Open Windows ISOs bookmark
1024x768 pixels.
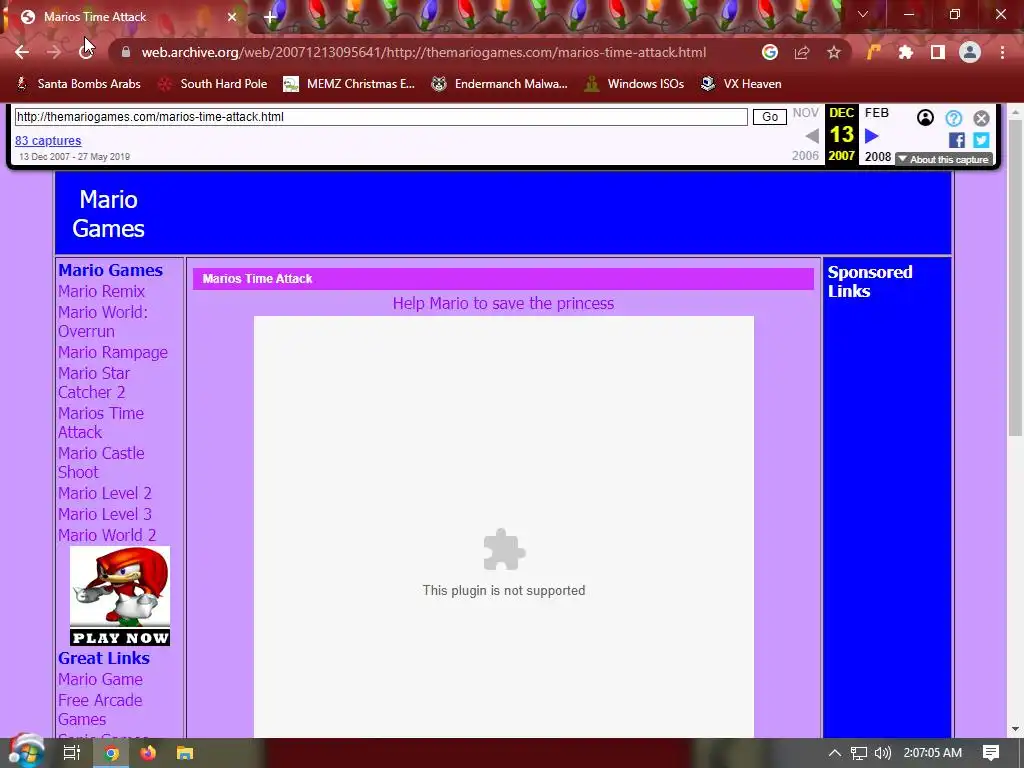coord(634,84)
